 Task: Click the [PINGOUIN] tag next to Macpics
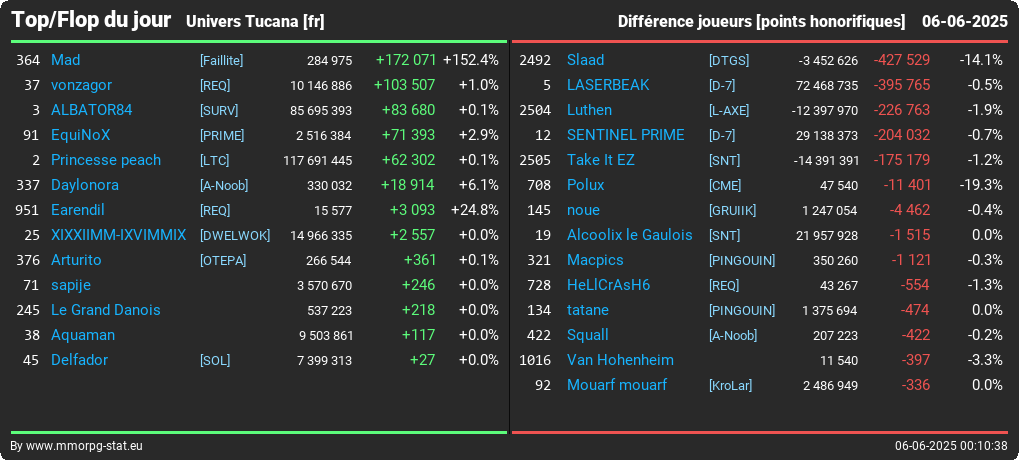742,261
